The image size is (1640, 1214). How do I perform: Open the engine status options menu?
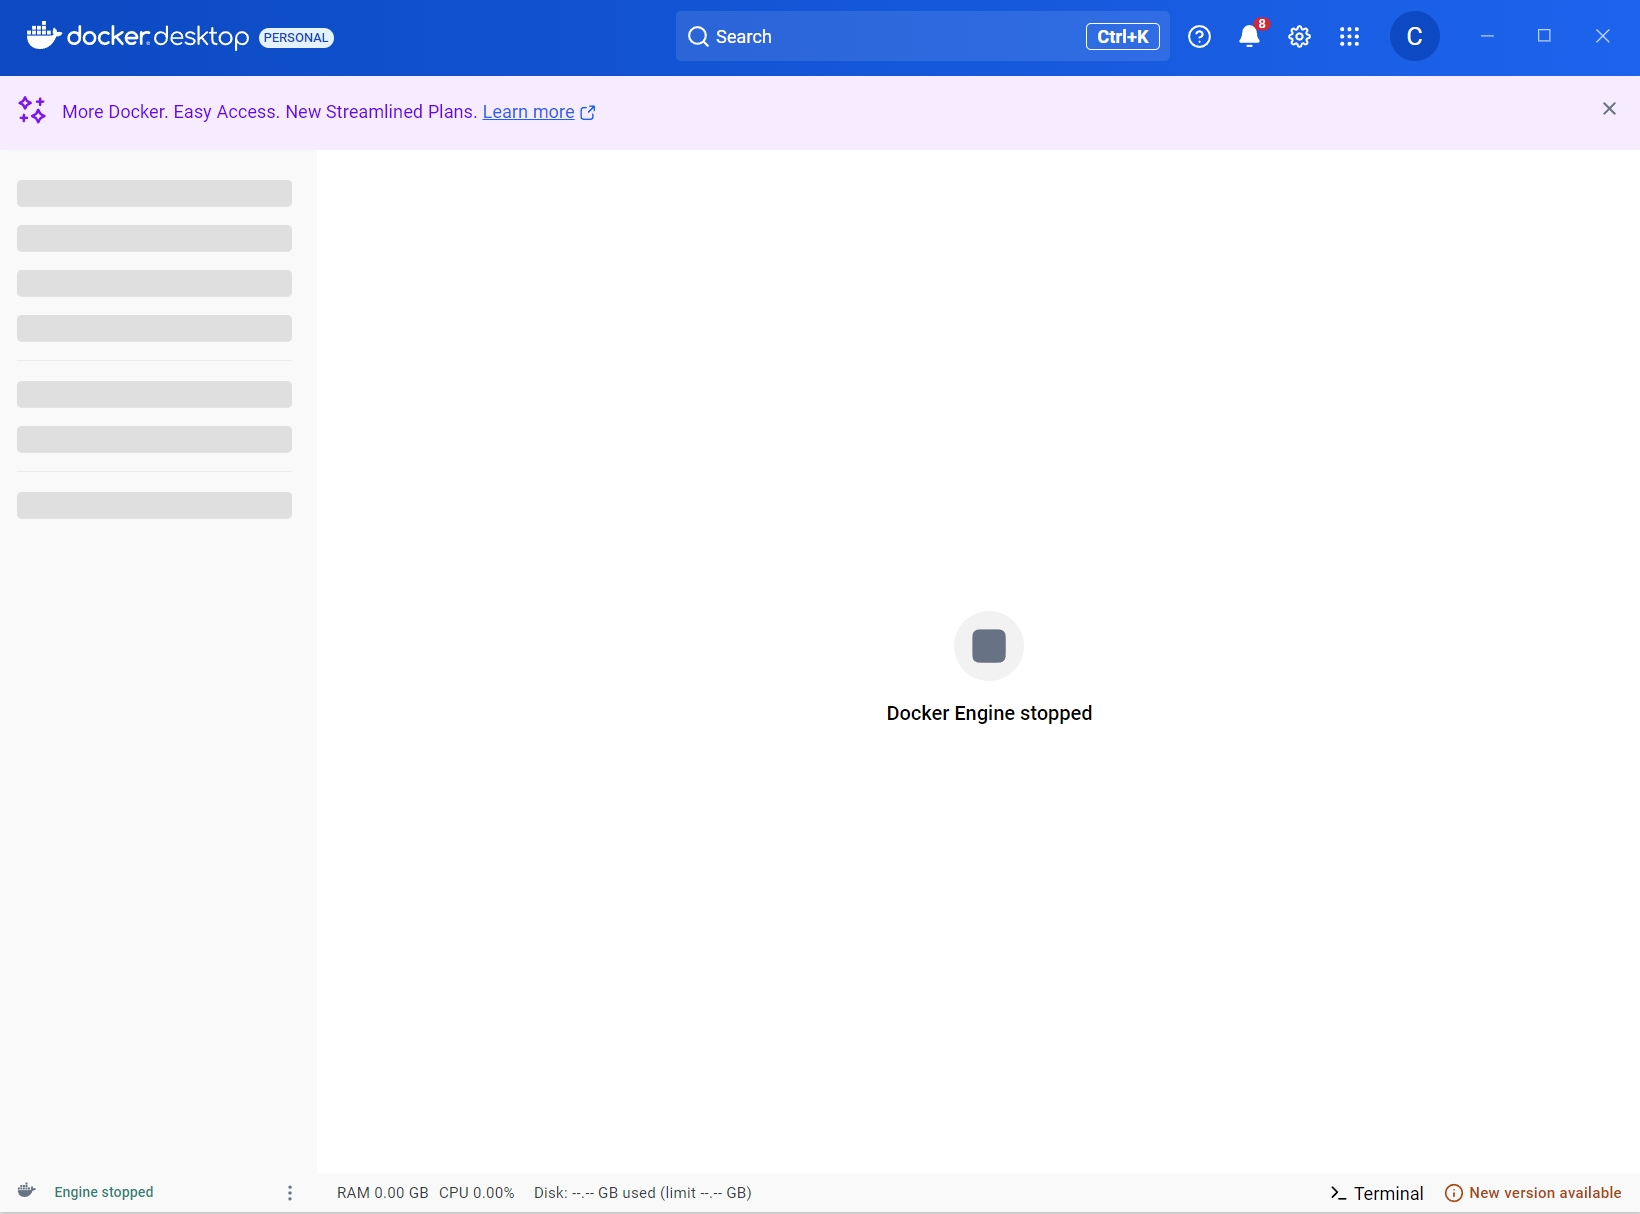tap(289, 1192)
